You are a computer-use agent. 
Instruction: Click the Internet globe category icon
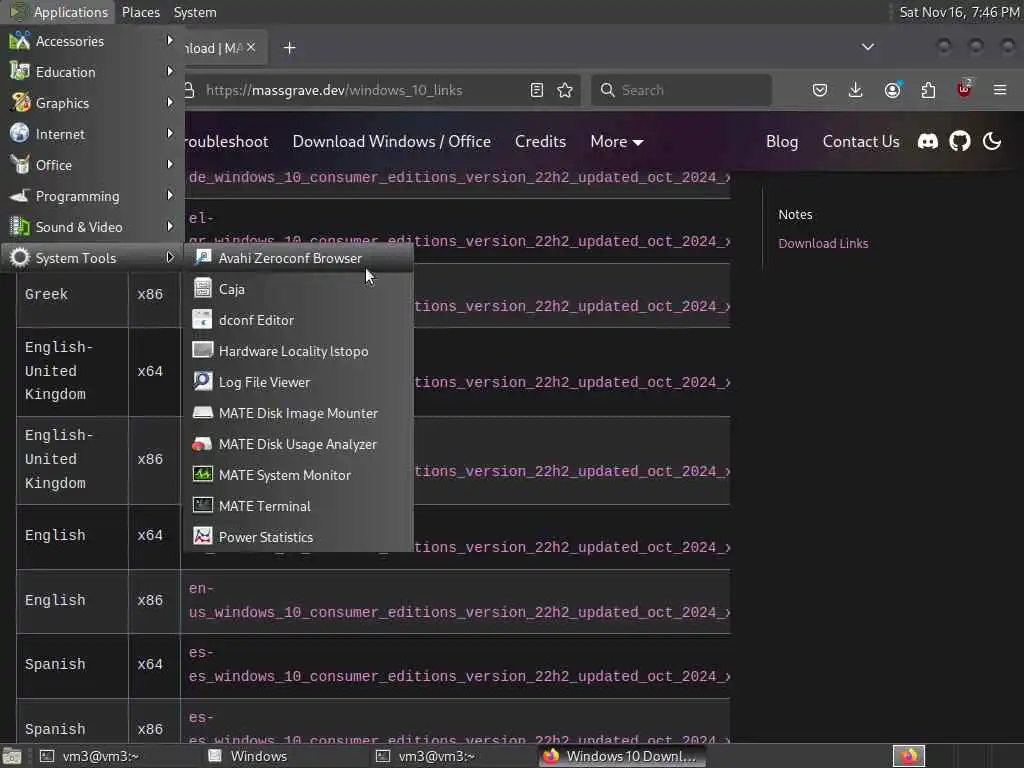pyautogui.click(x=20, y=133)
